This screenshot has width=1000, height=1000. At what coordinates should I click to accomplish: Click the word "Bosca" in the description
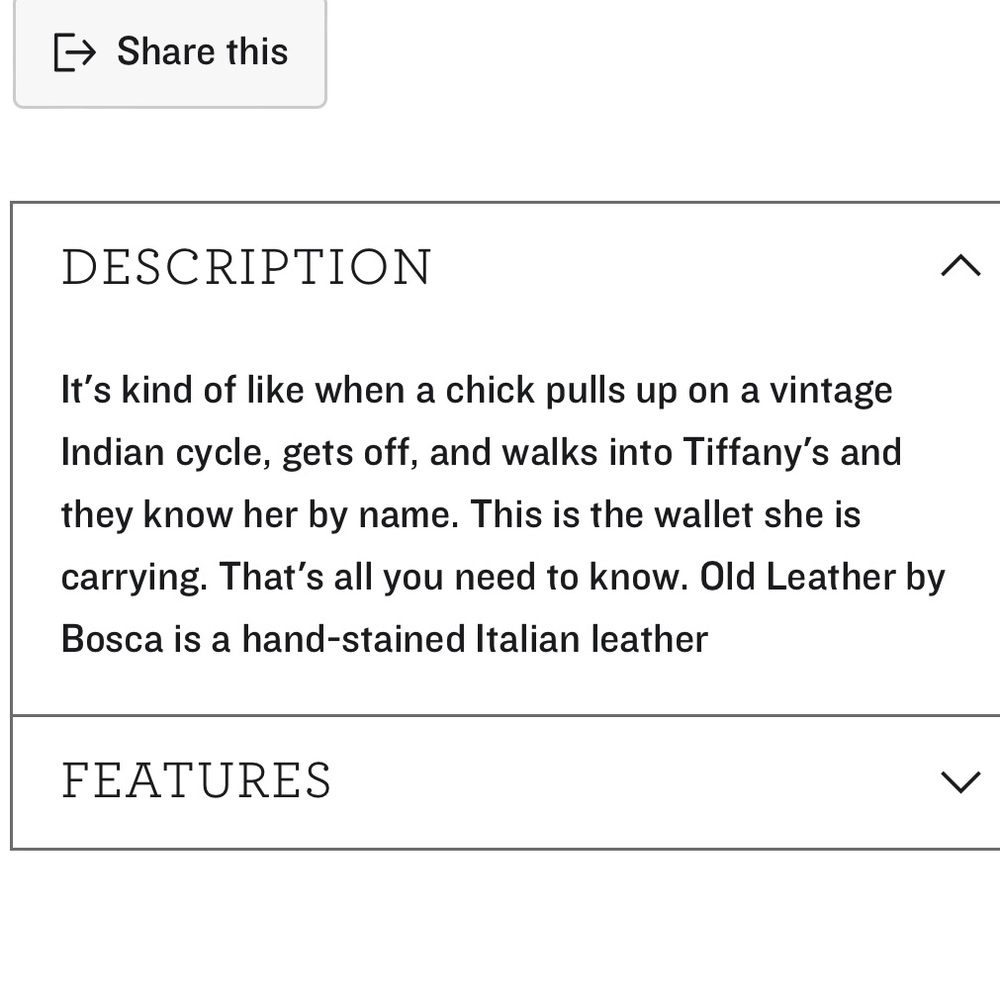point(112,639)
